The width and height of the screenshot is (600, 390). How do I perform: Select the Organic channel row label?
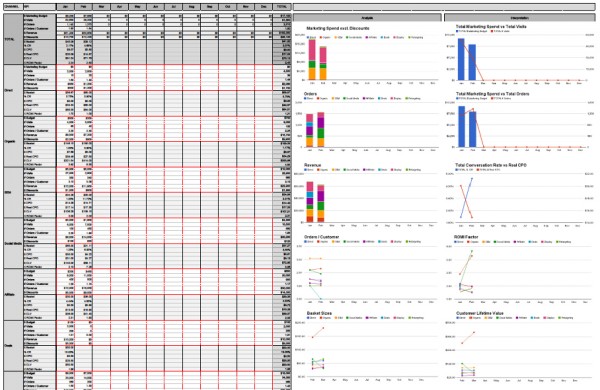(x=13, y=141)
